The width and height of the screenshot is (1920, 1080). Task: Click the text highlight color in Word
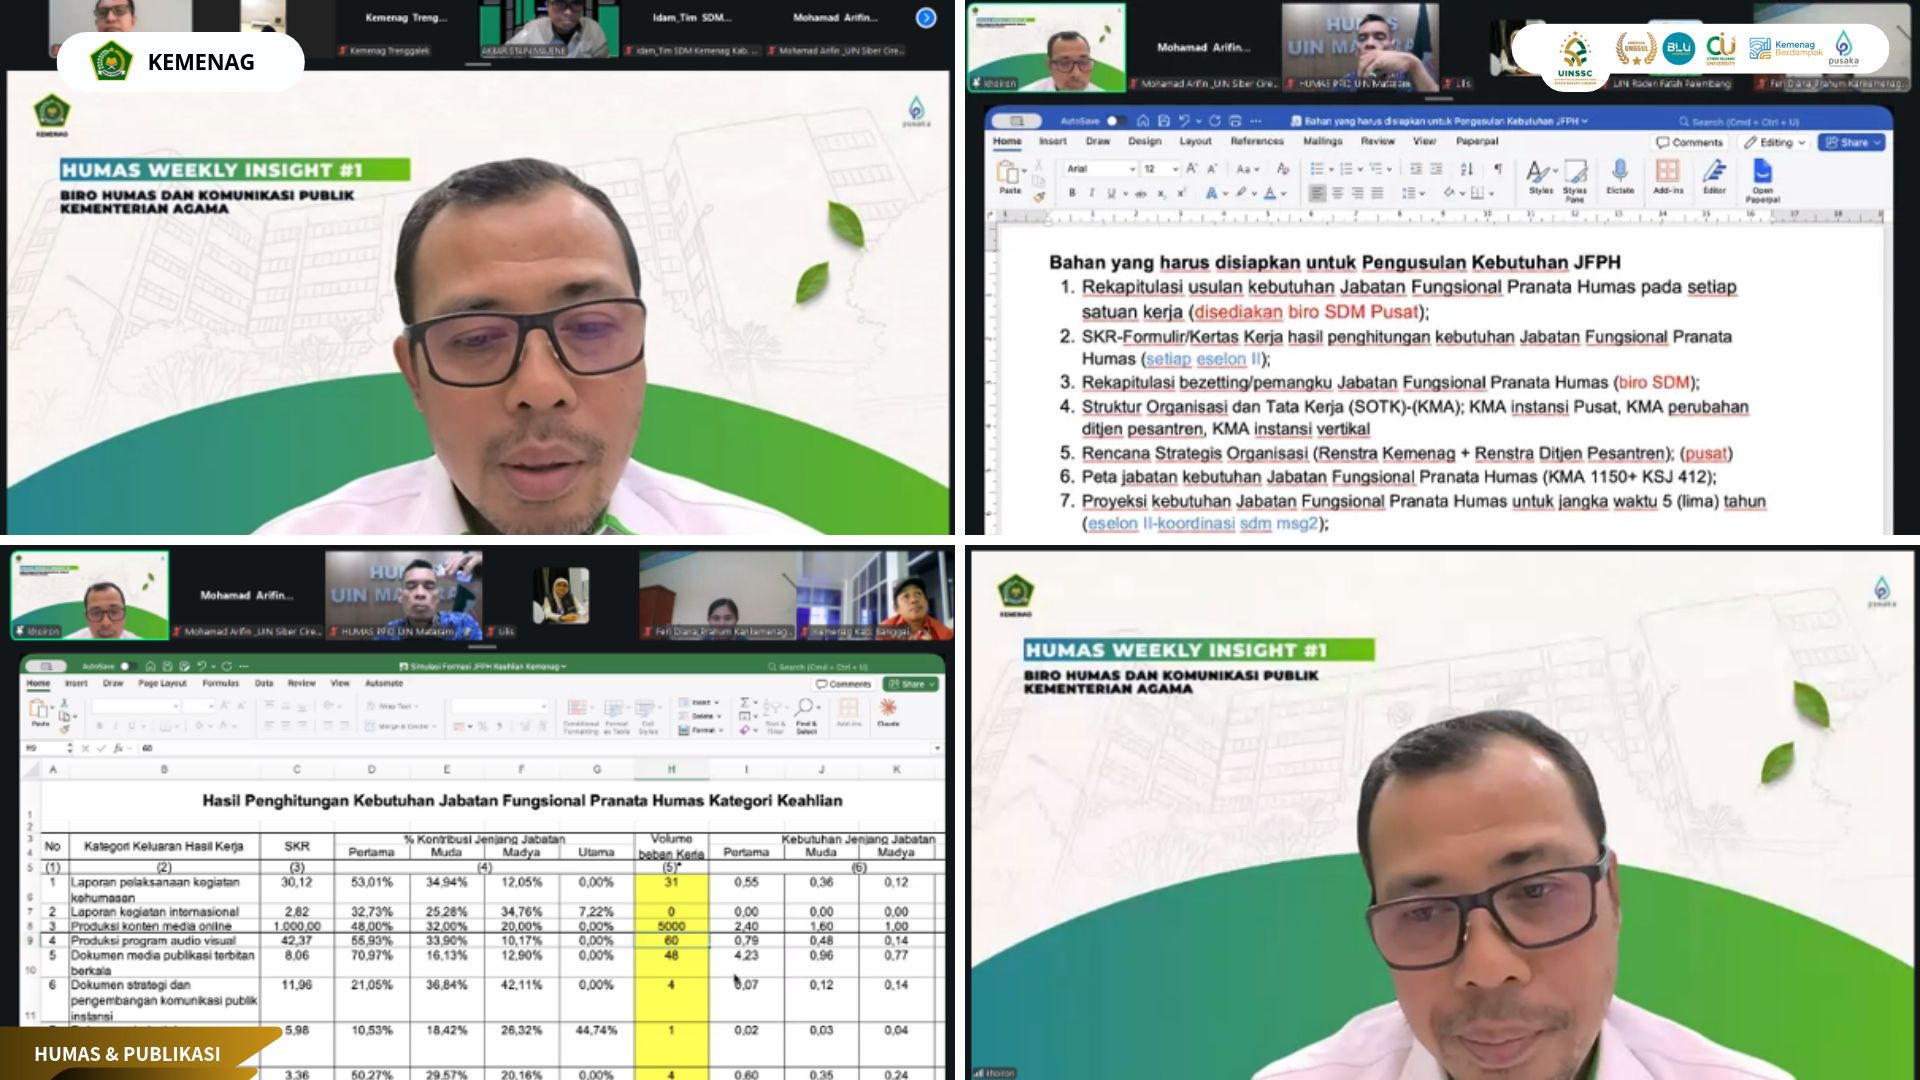(1241, 193)
